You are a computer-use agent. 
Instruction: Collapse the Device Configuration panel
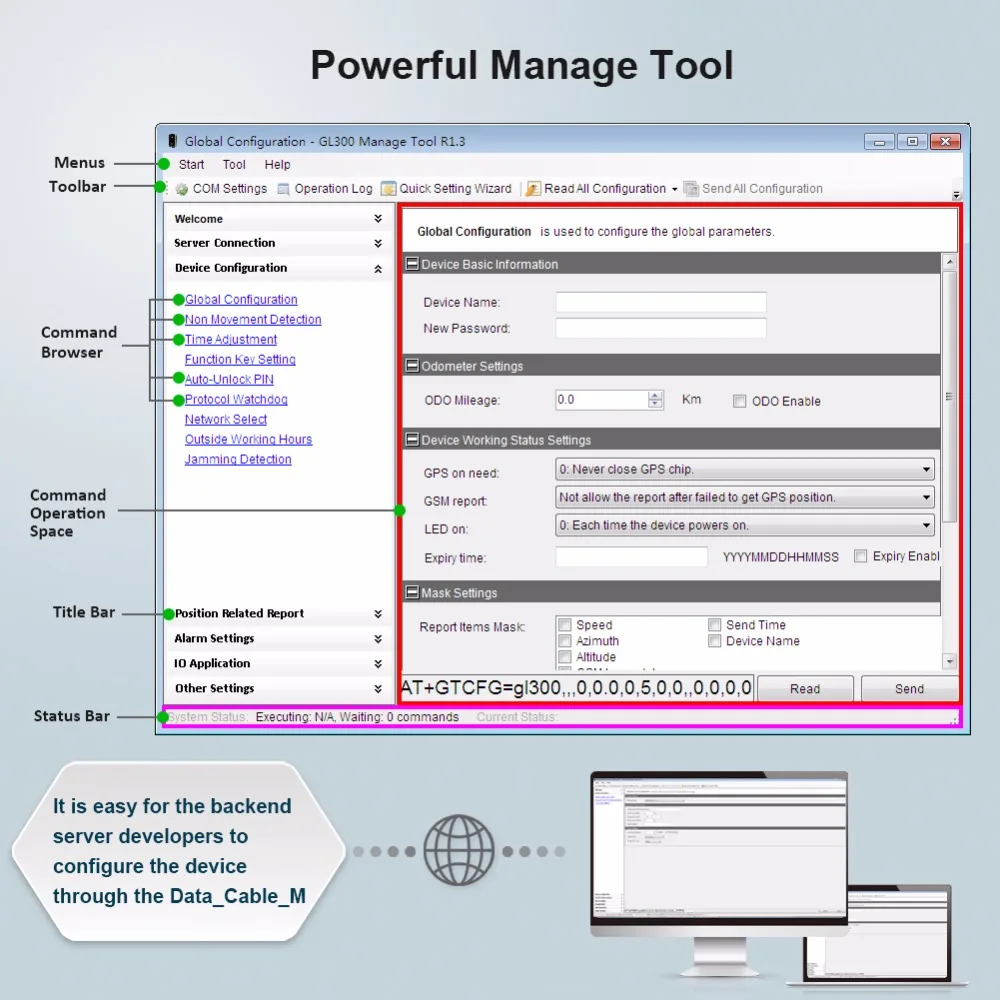378,268
